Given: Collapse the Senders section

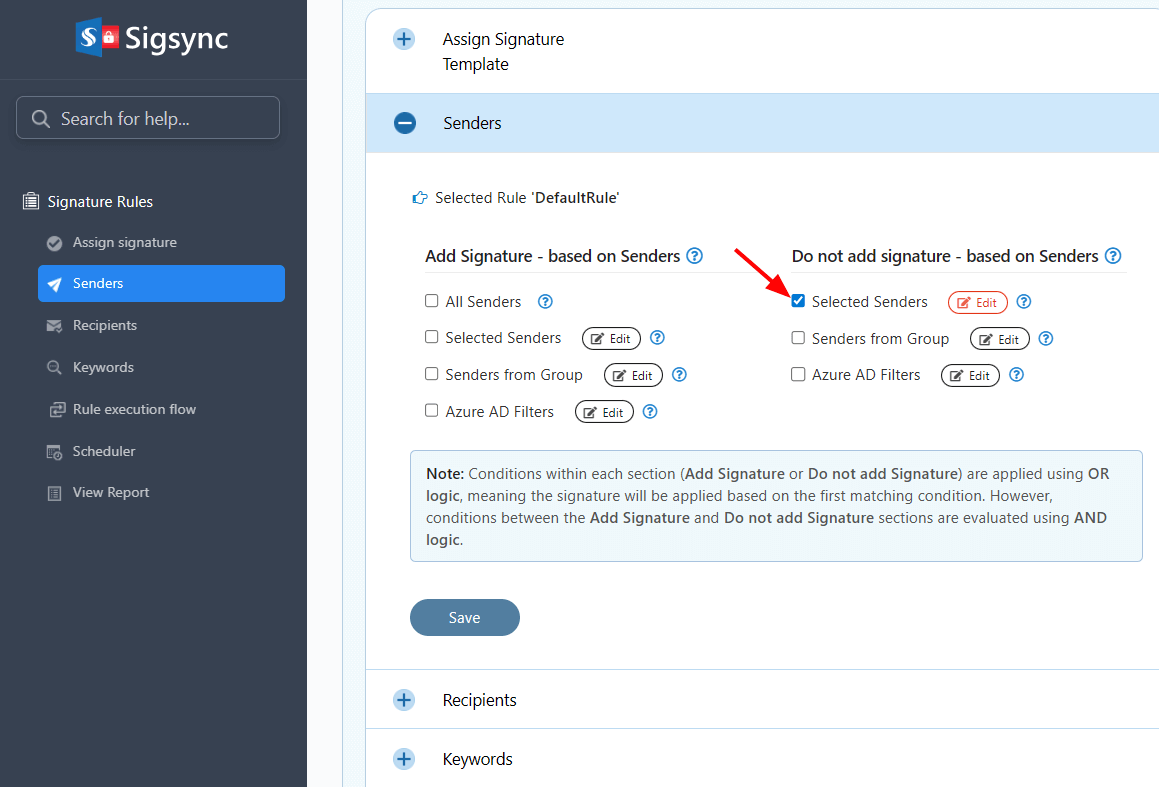Looking at the screenshot, I should pos(404,123).
